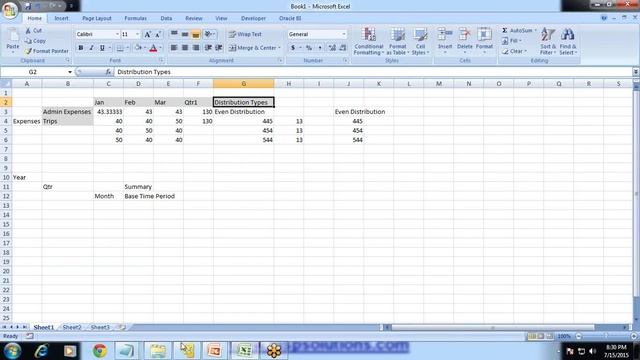Image resolution: width=640 pixels, height=360 pixels.
Task: Click formula bar with Distribution Types
Action: [x=373, y=72]
